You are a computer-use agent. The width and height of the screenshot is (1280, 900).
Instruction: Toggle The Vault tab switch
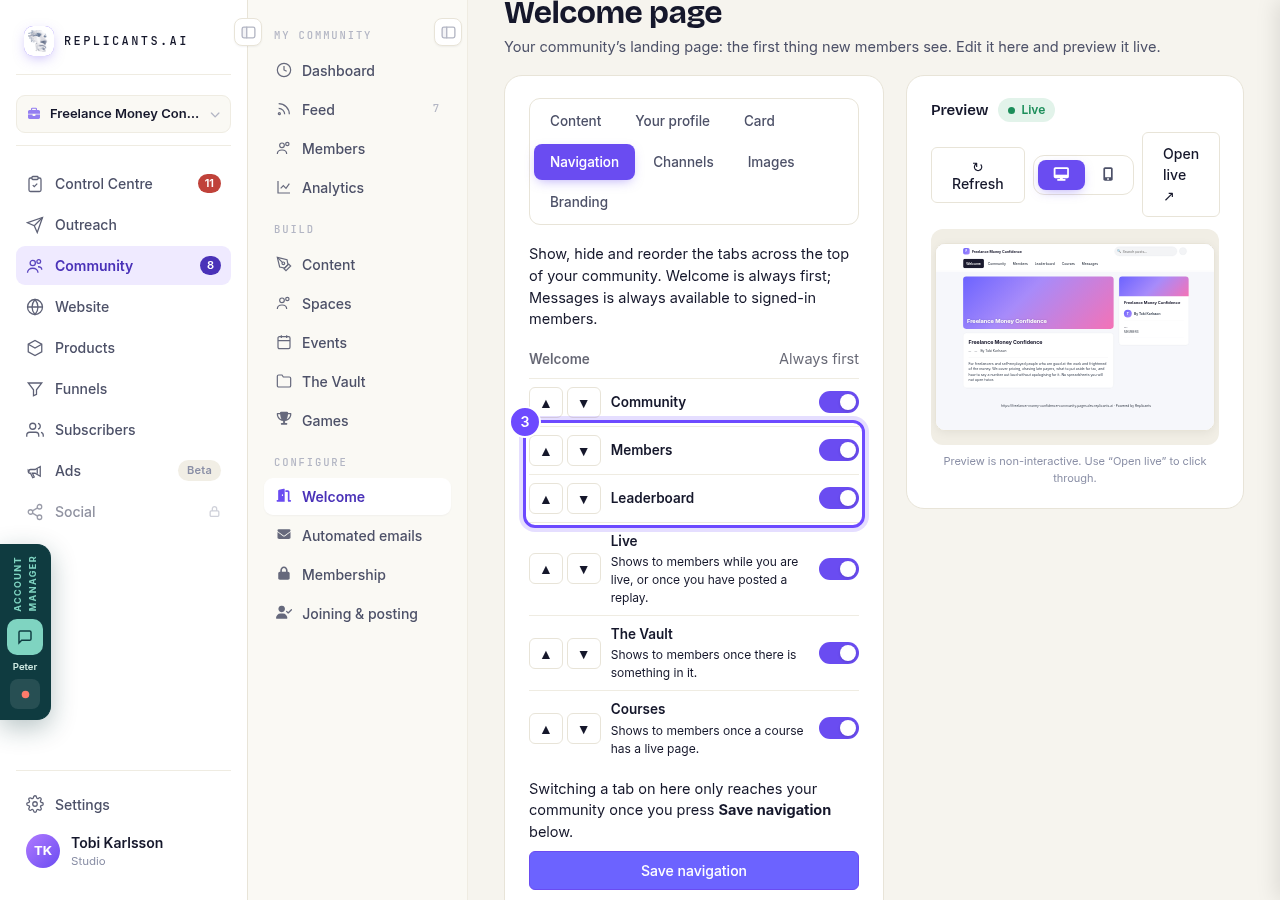point(839,653)
